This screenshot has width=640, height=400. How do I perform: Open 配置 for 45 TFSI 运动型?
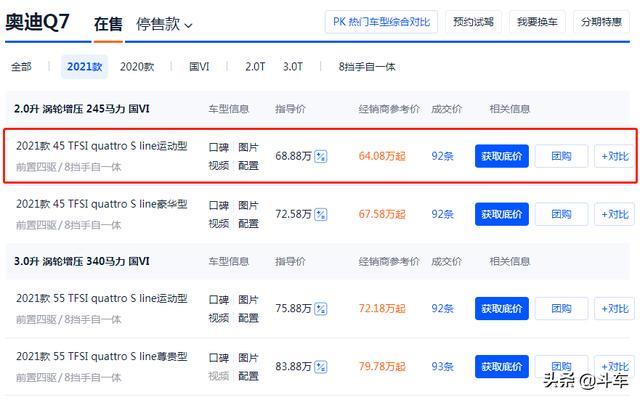point(249,165)
